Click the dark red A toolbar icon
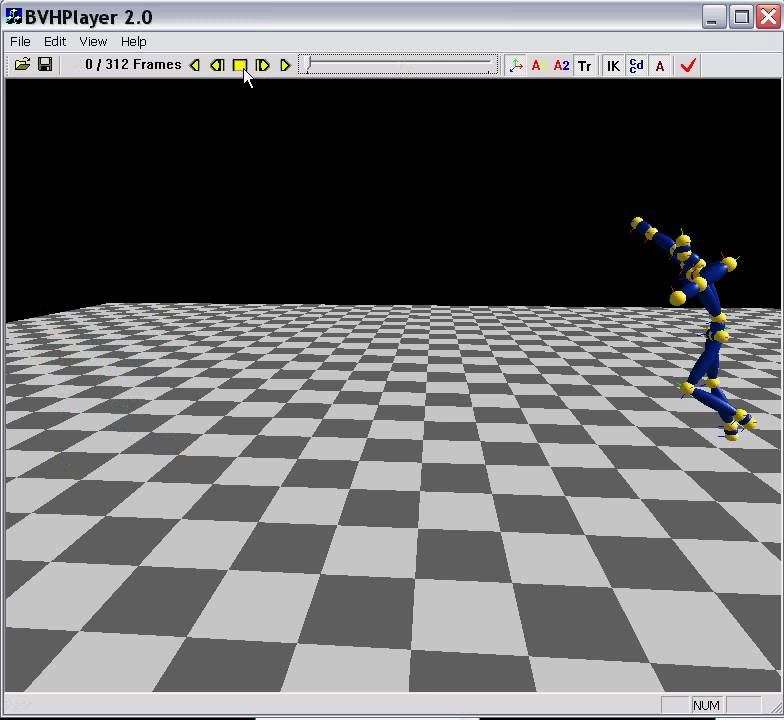784x720 pixels. (x=660, y=66)
